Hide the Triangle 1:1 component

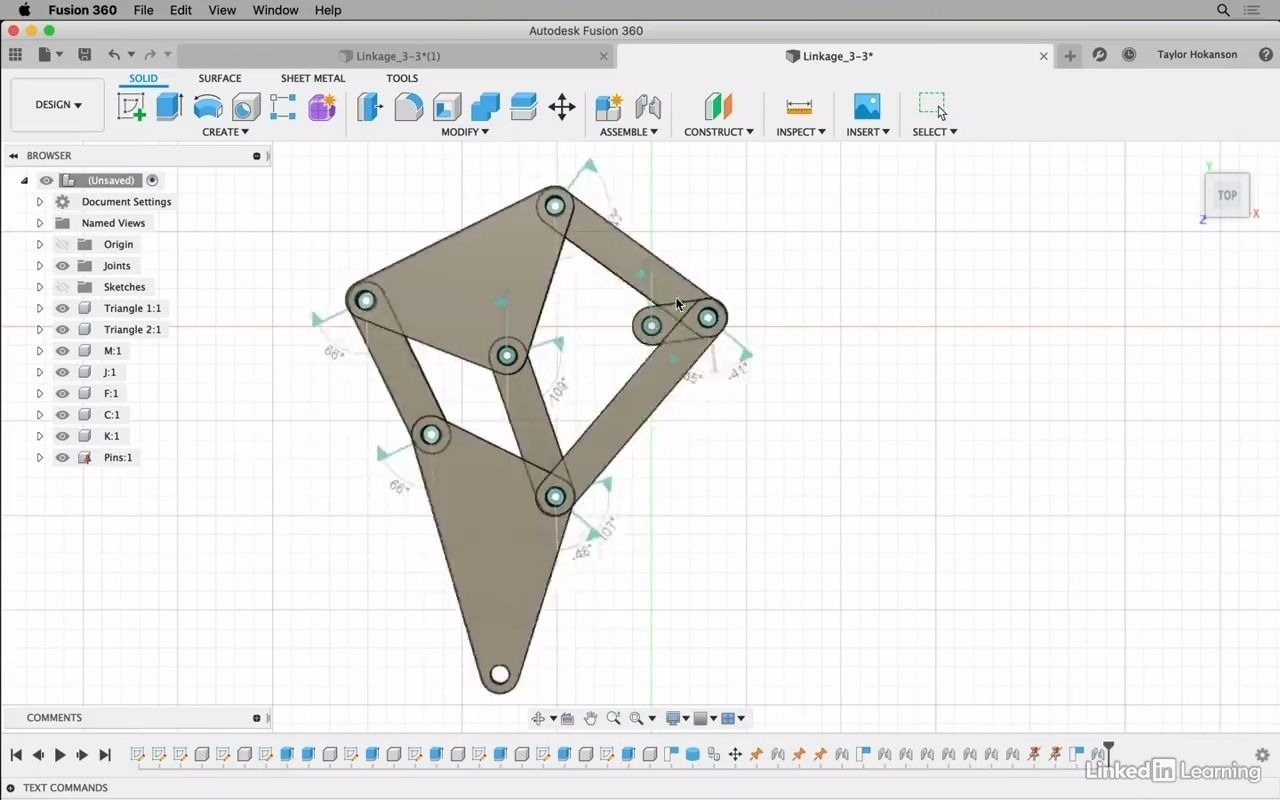point(62,308)
